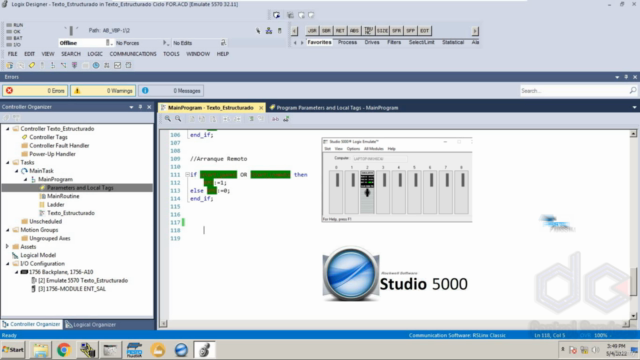
Task: Collapse the line 111 if-block fold marker
Action: tap(187, 175)
